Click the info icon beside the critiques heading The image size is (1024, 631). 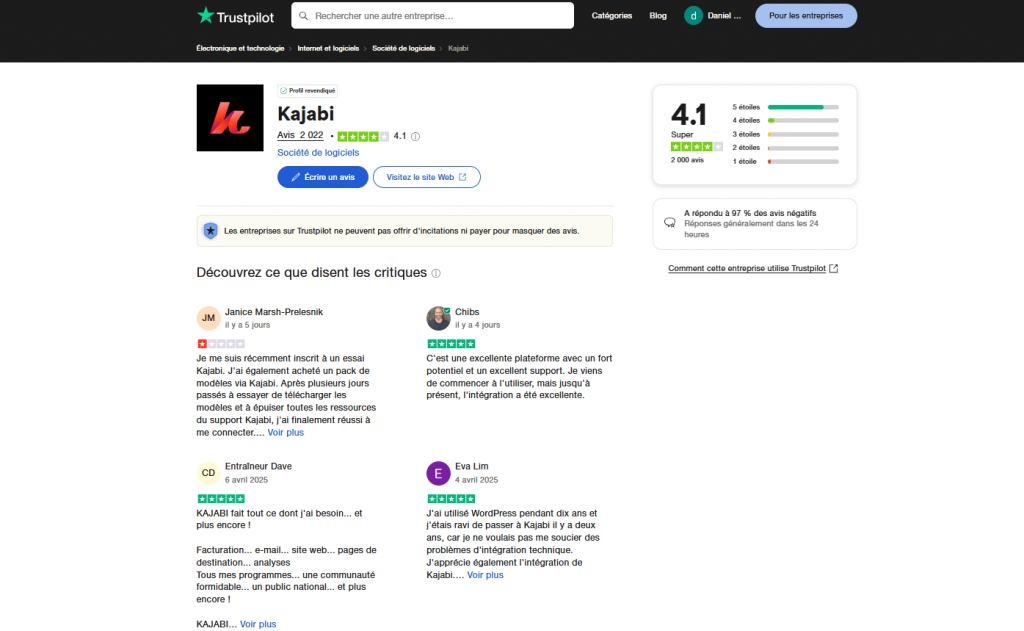(x=436, y=273)
